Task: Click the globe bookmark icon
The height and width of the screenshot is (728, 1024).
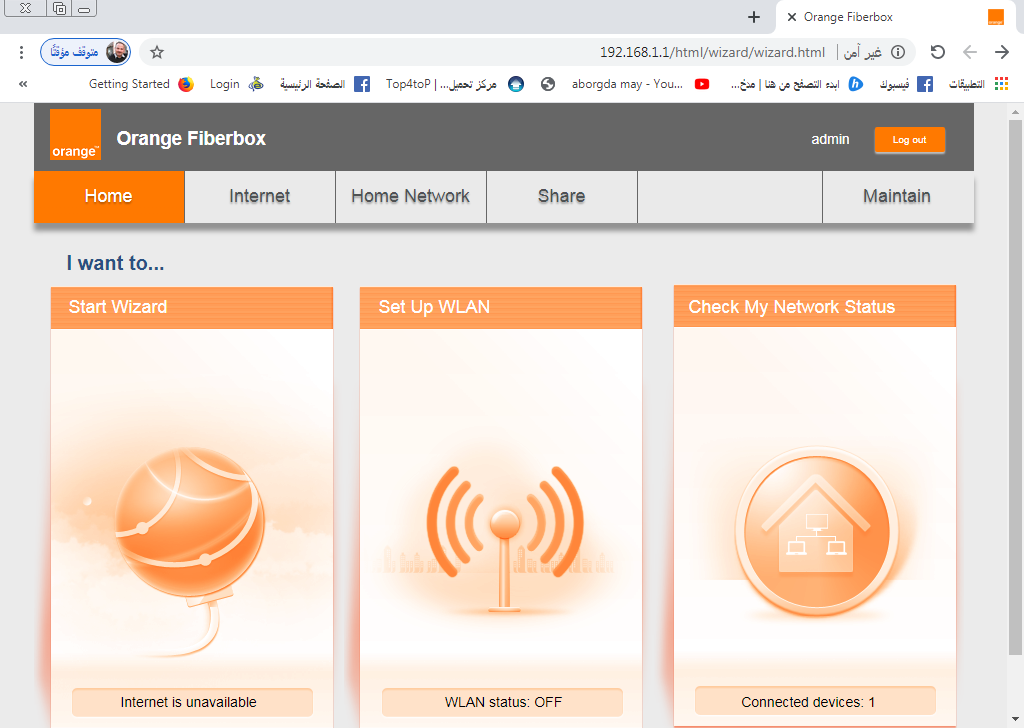Action: [548, 84]
